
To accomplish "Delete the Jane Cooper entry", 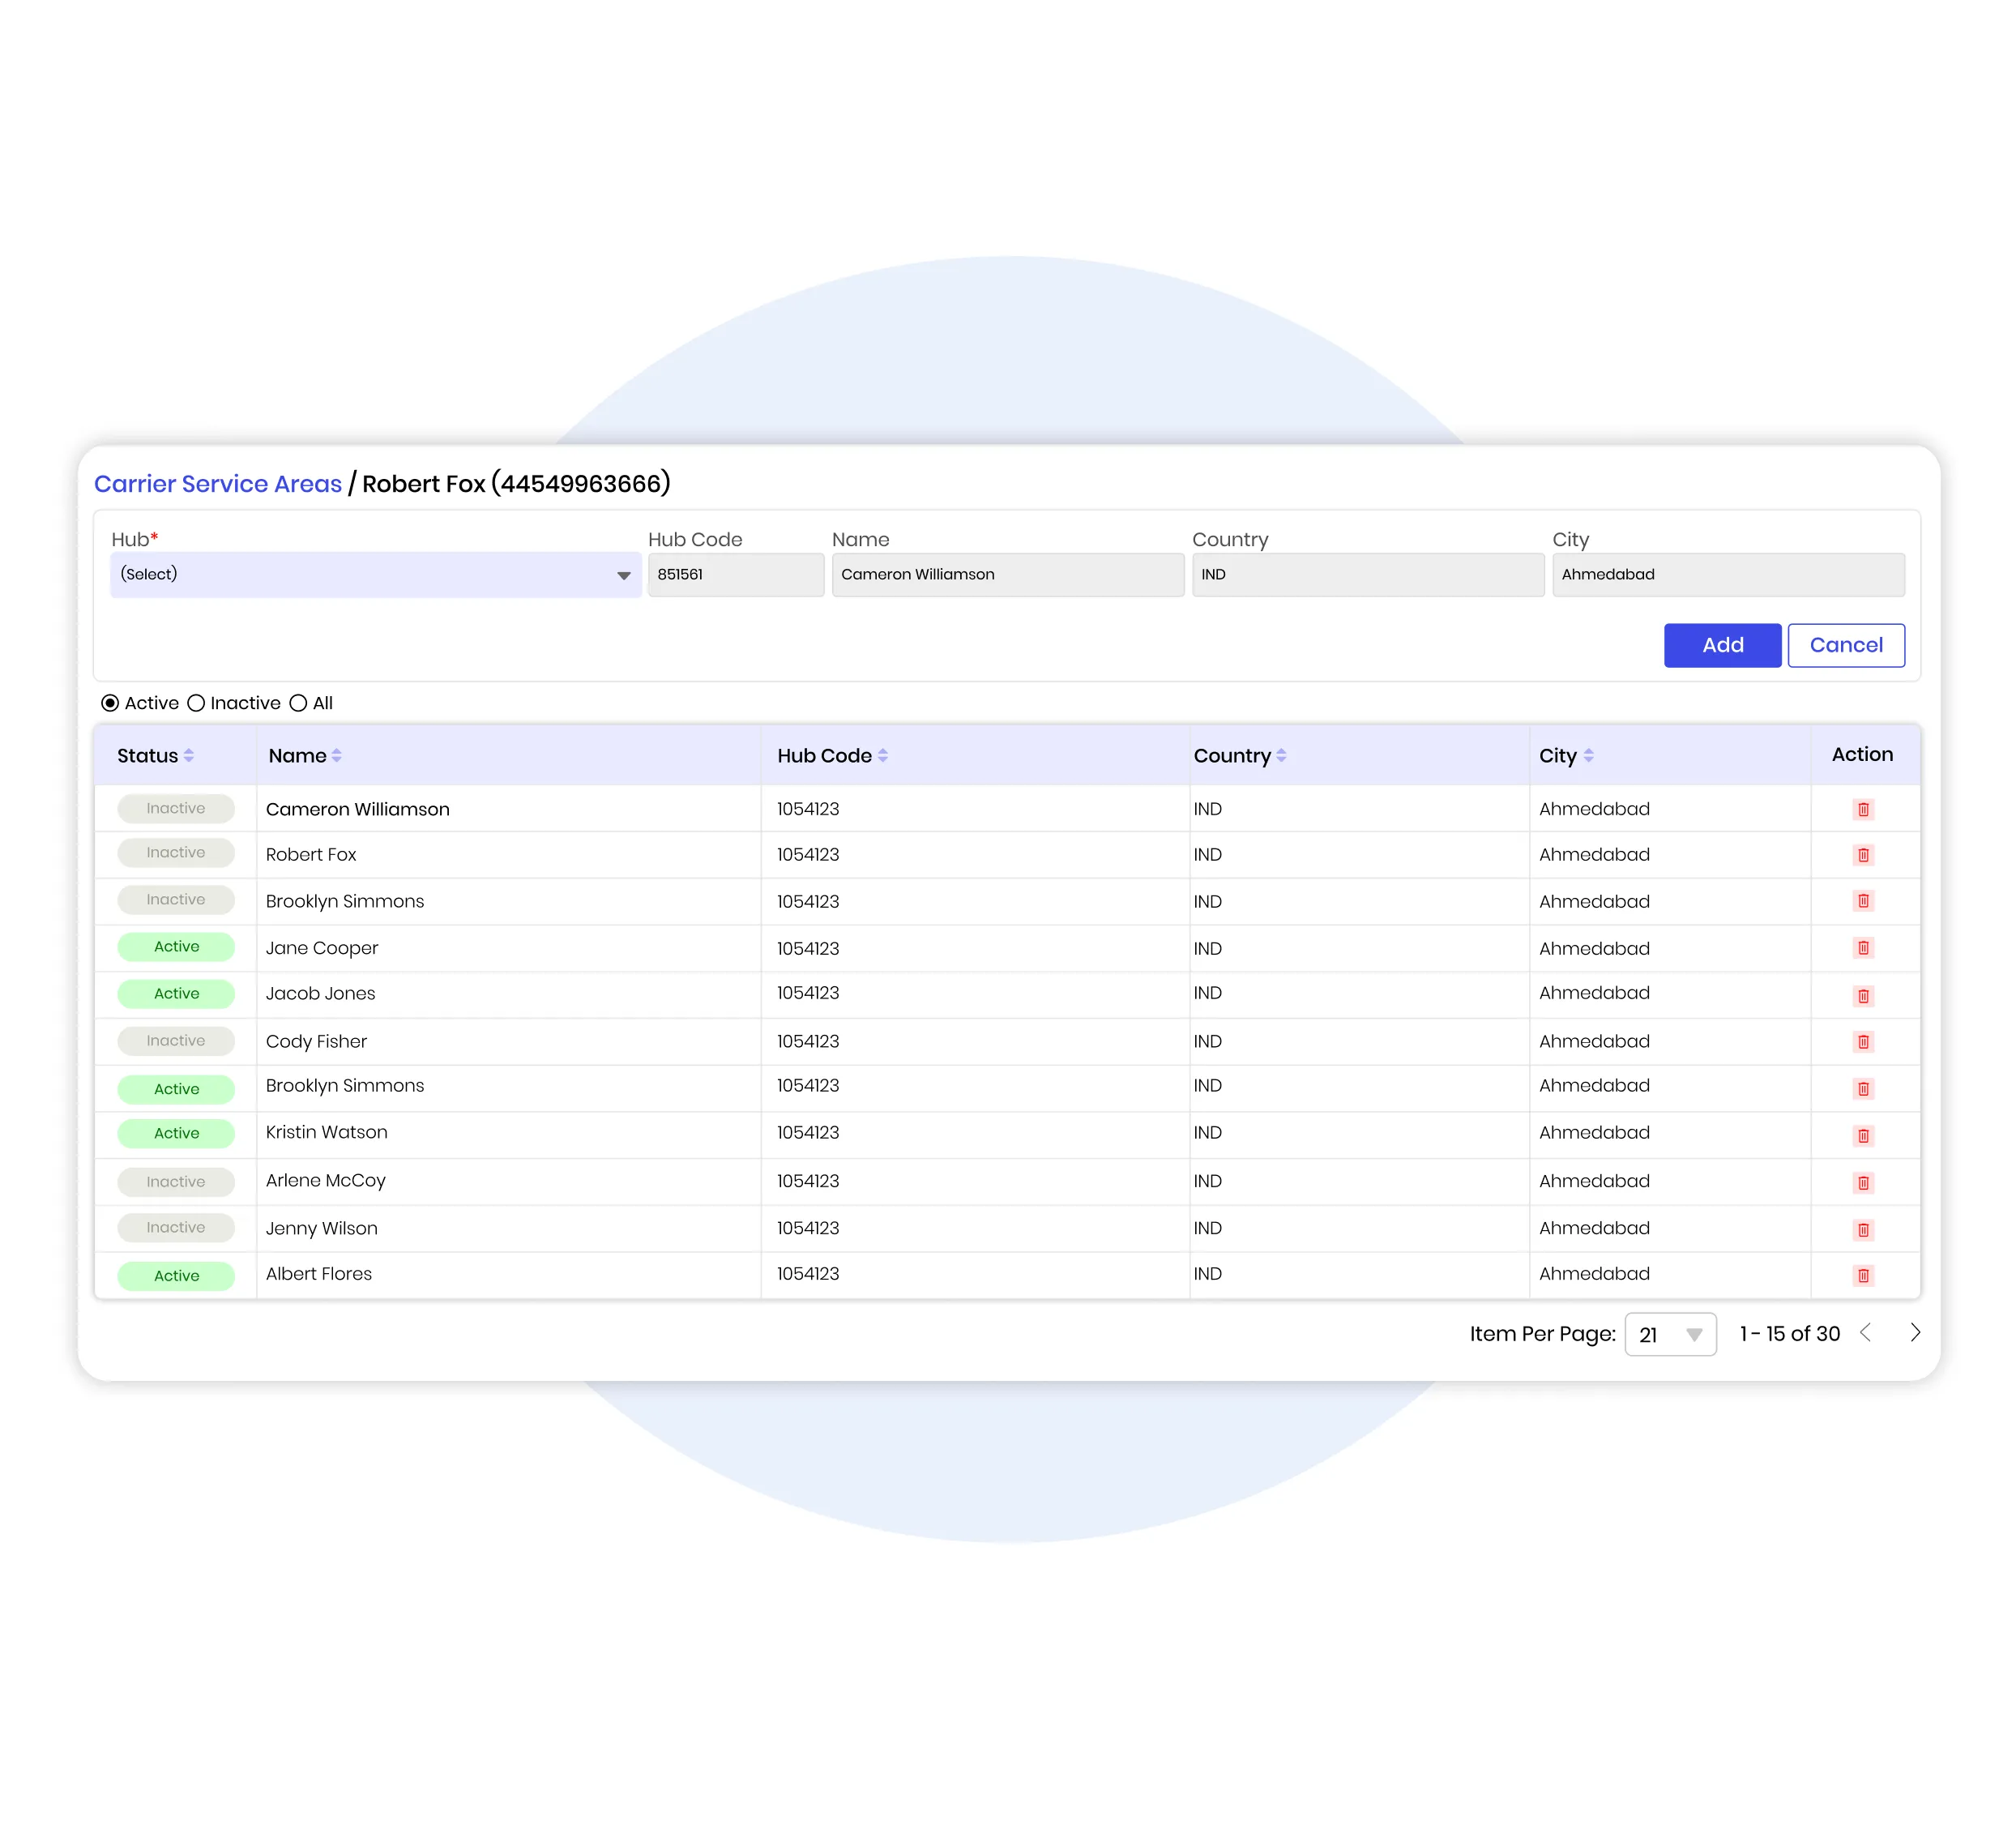I will (1862, 947).
